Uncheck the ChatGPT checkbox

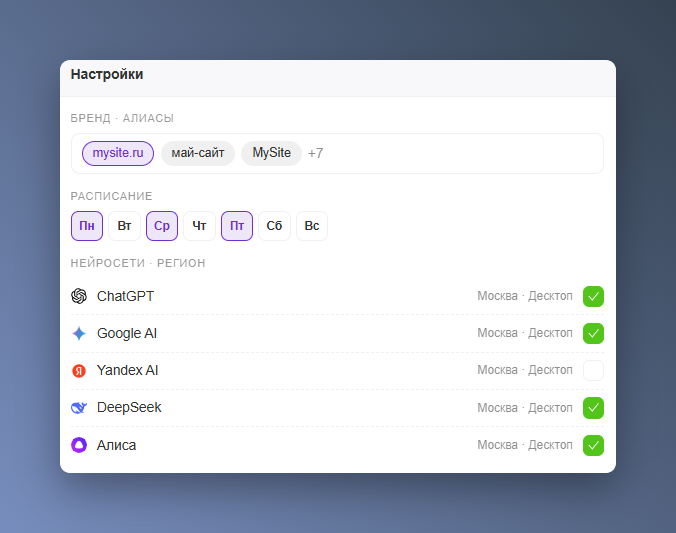pos(593,296)
